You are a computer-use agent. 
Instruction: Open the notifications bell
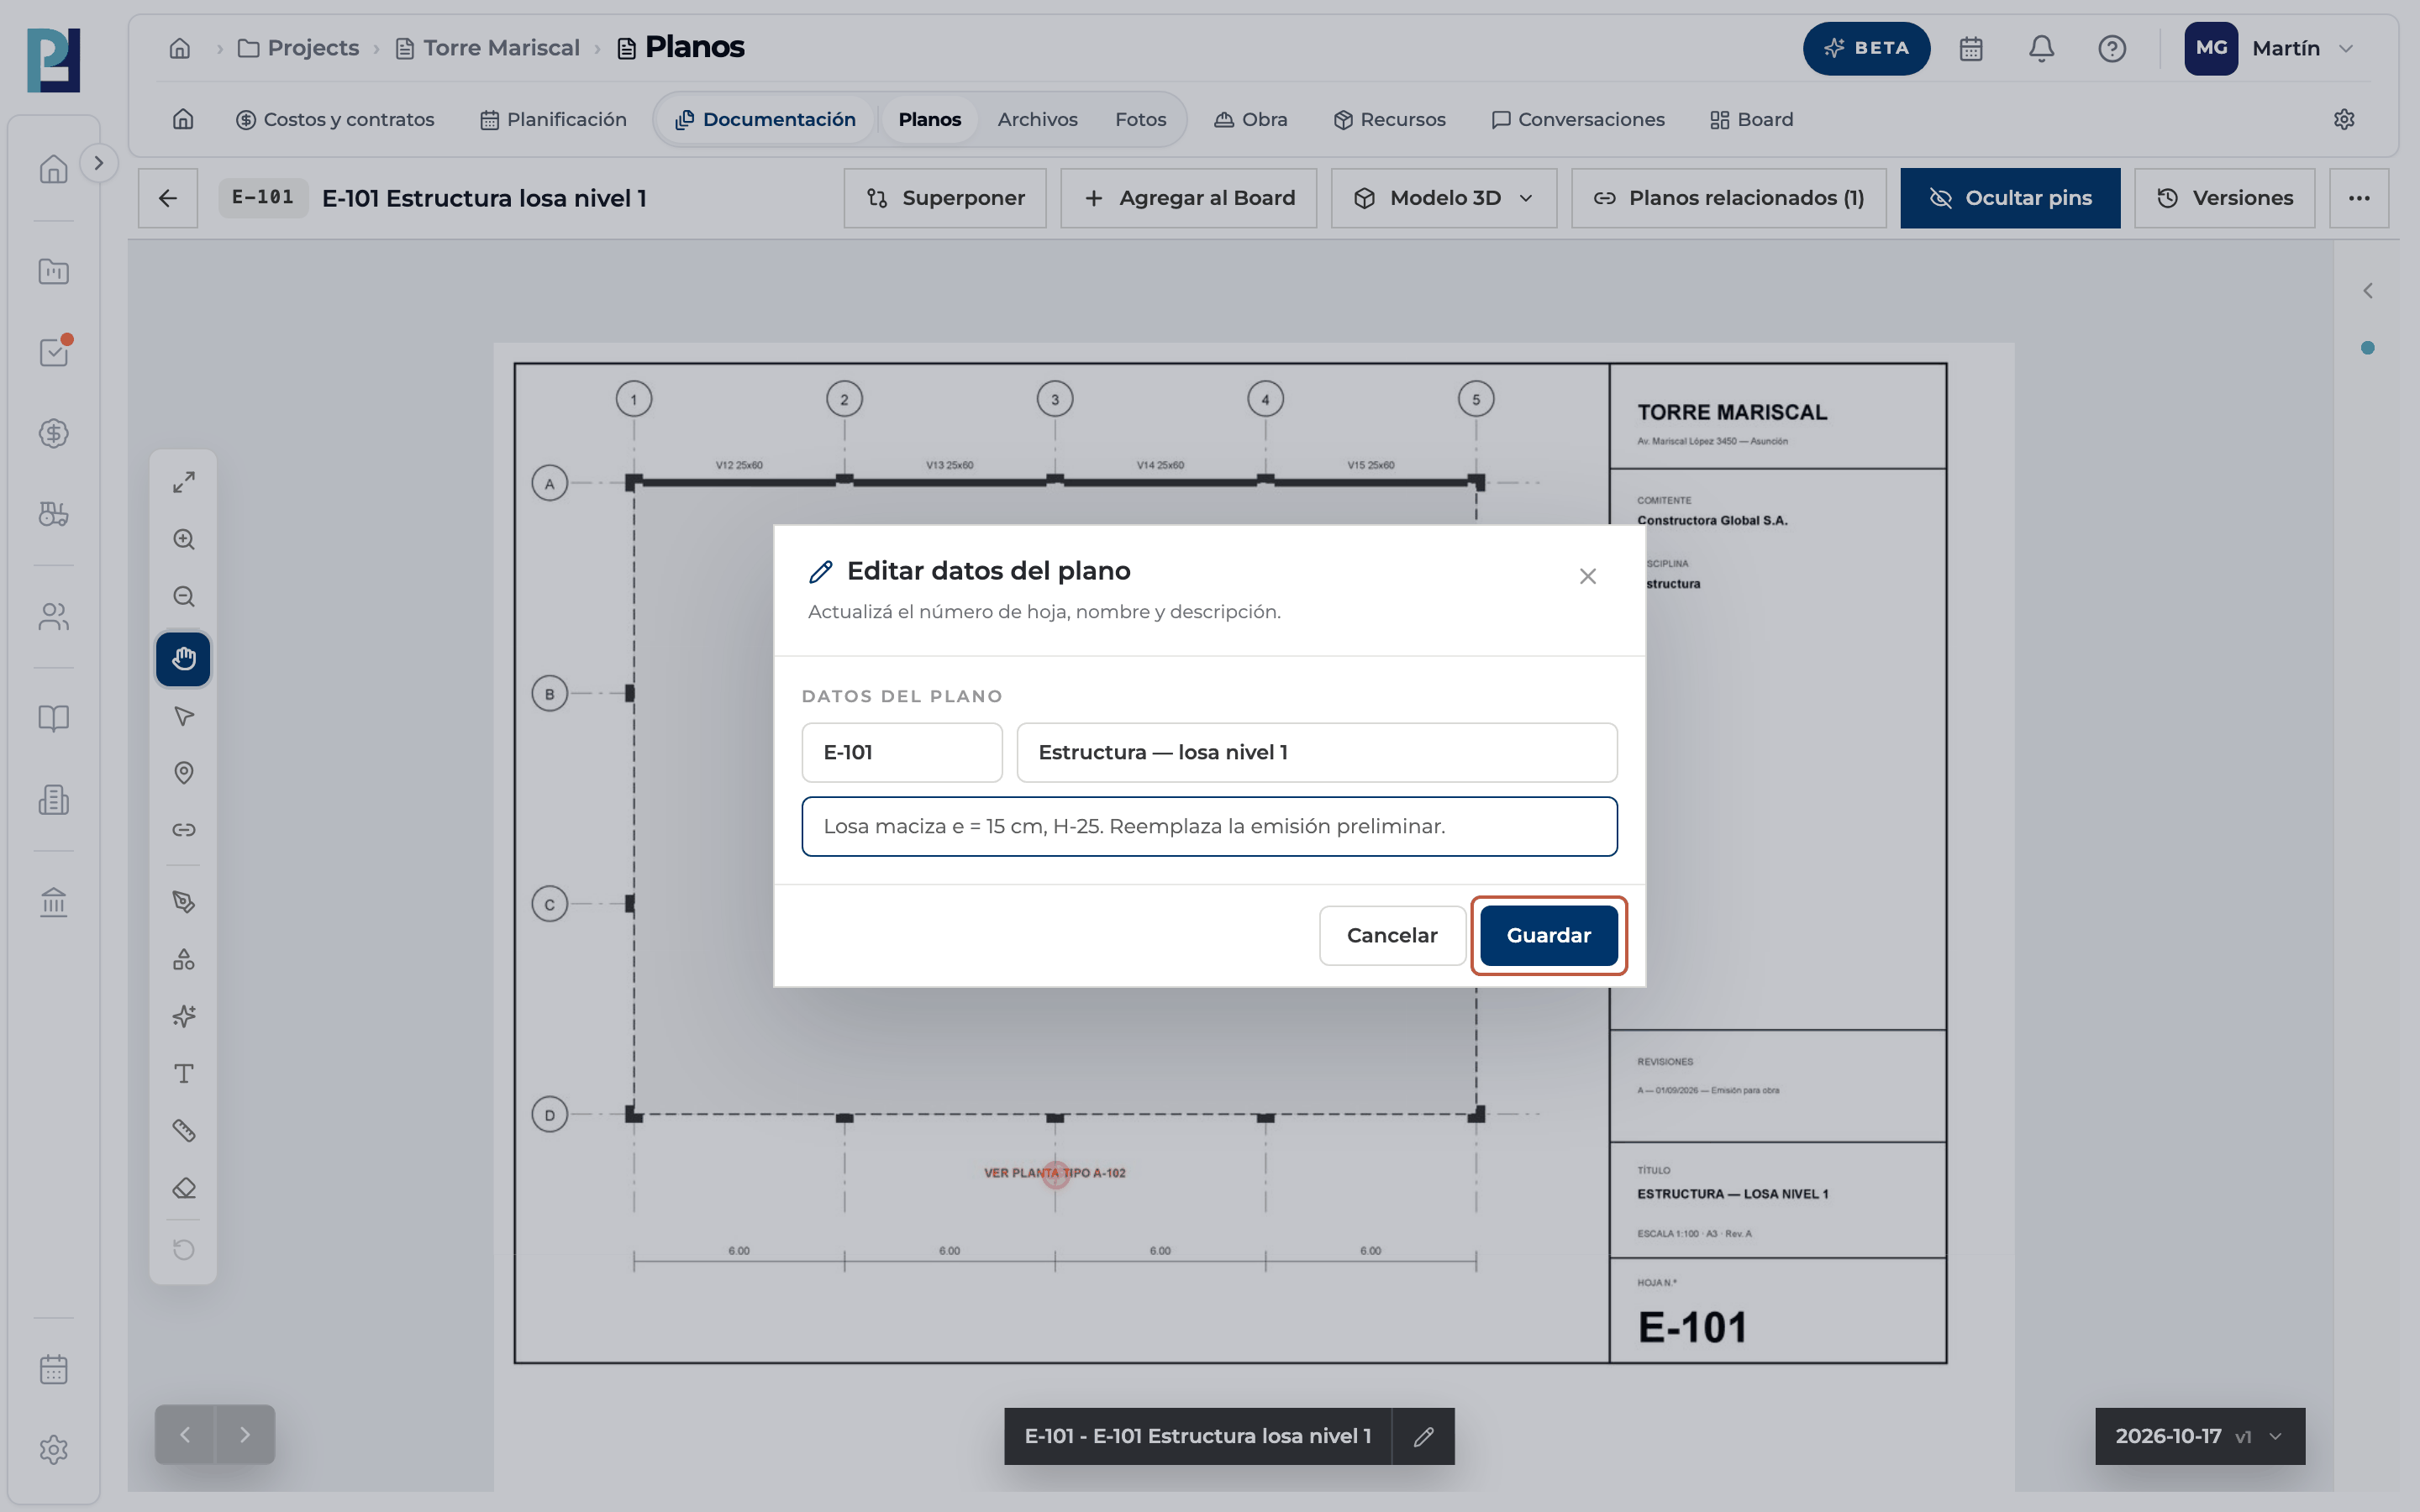[x=2041, y=48]
